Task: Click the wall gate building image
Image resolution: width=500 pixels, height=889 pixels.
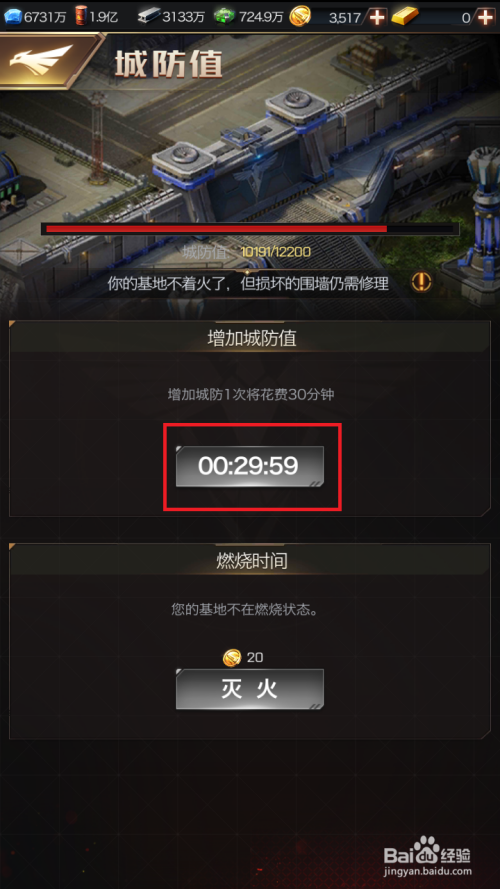Action: (249, 159)
